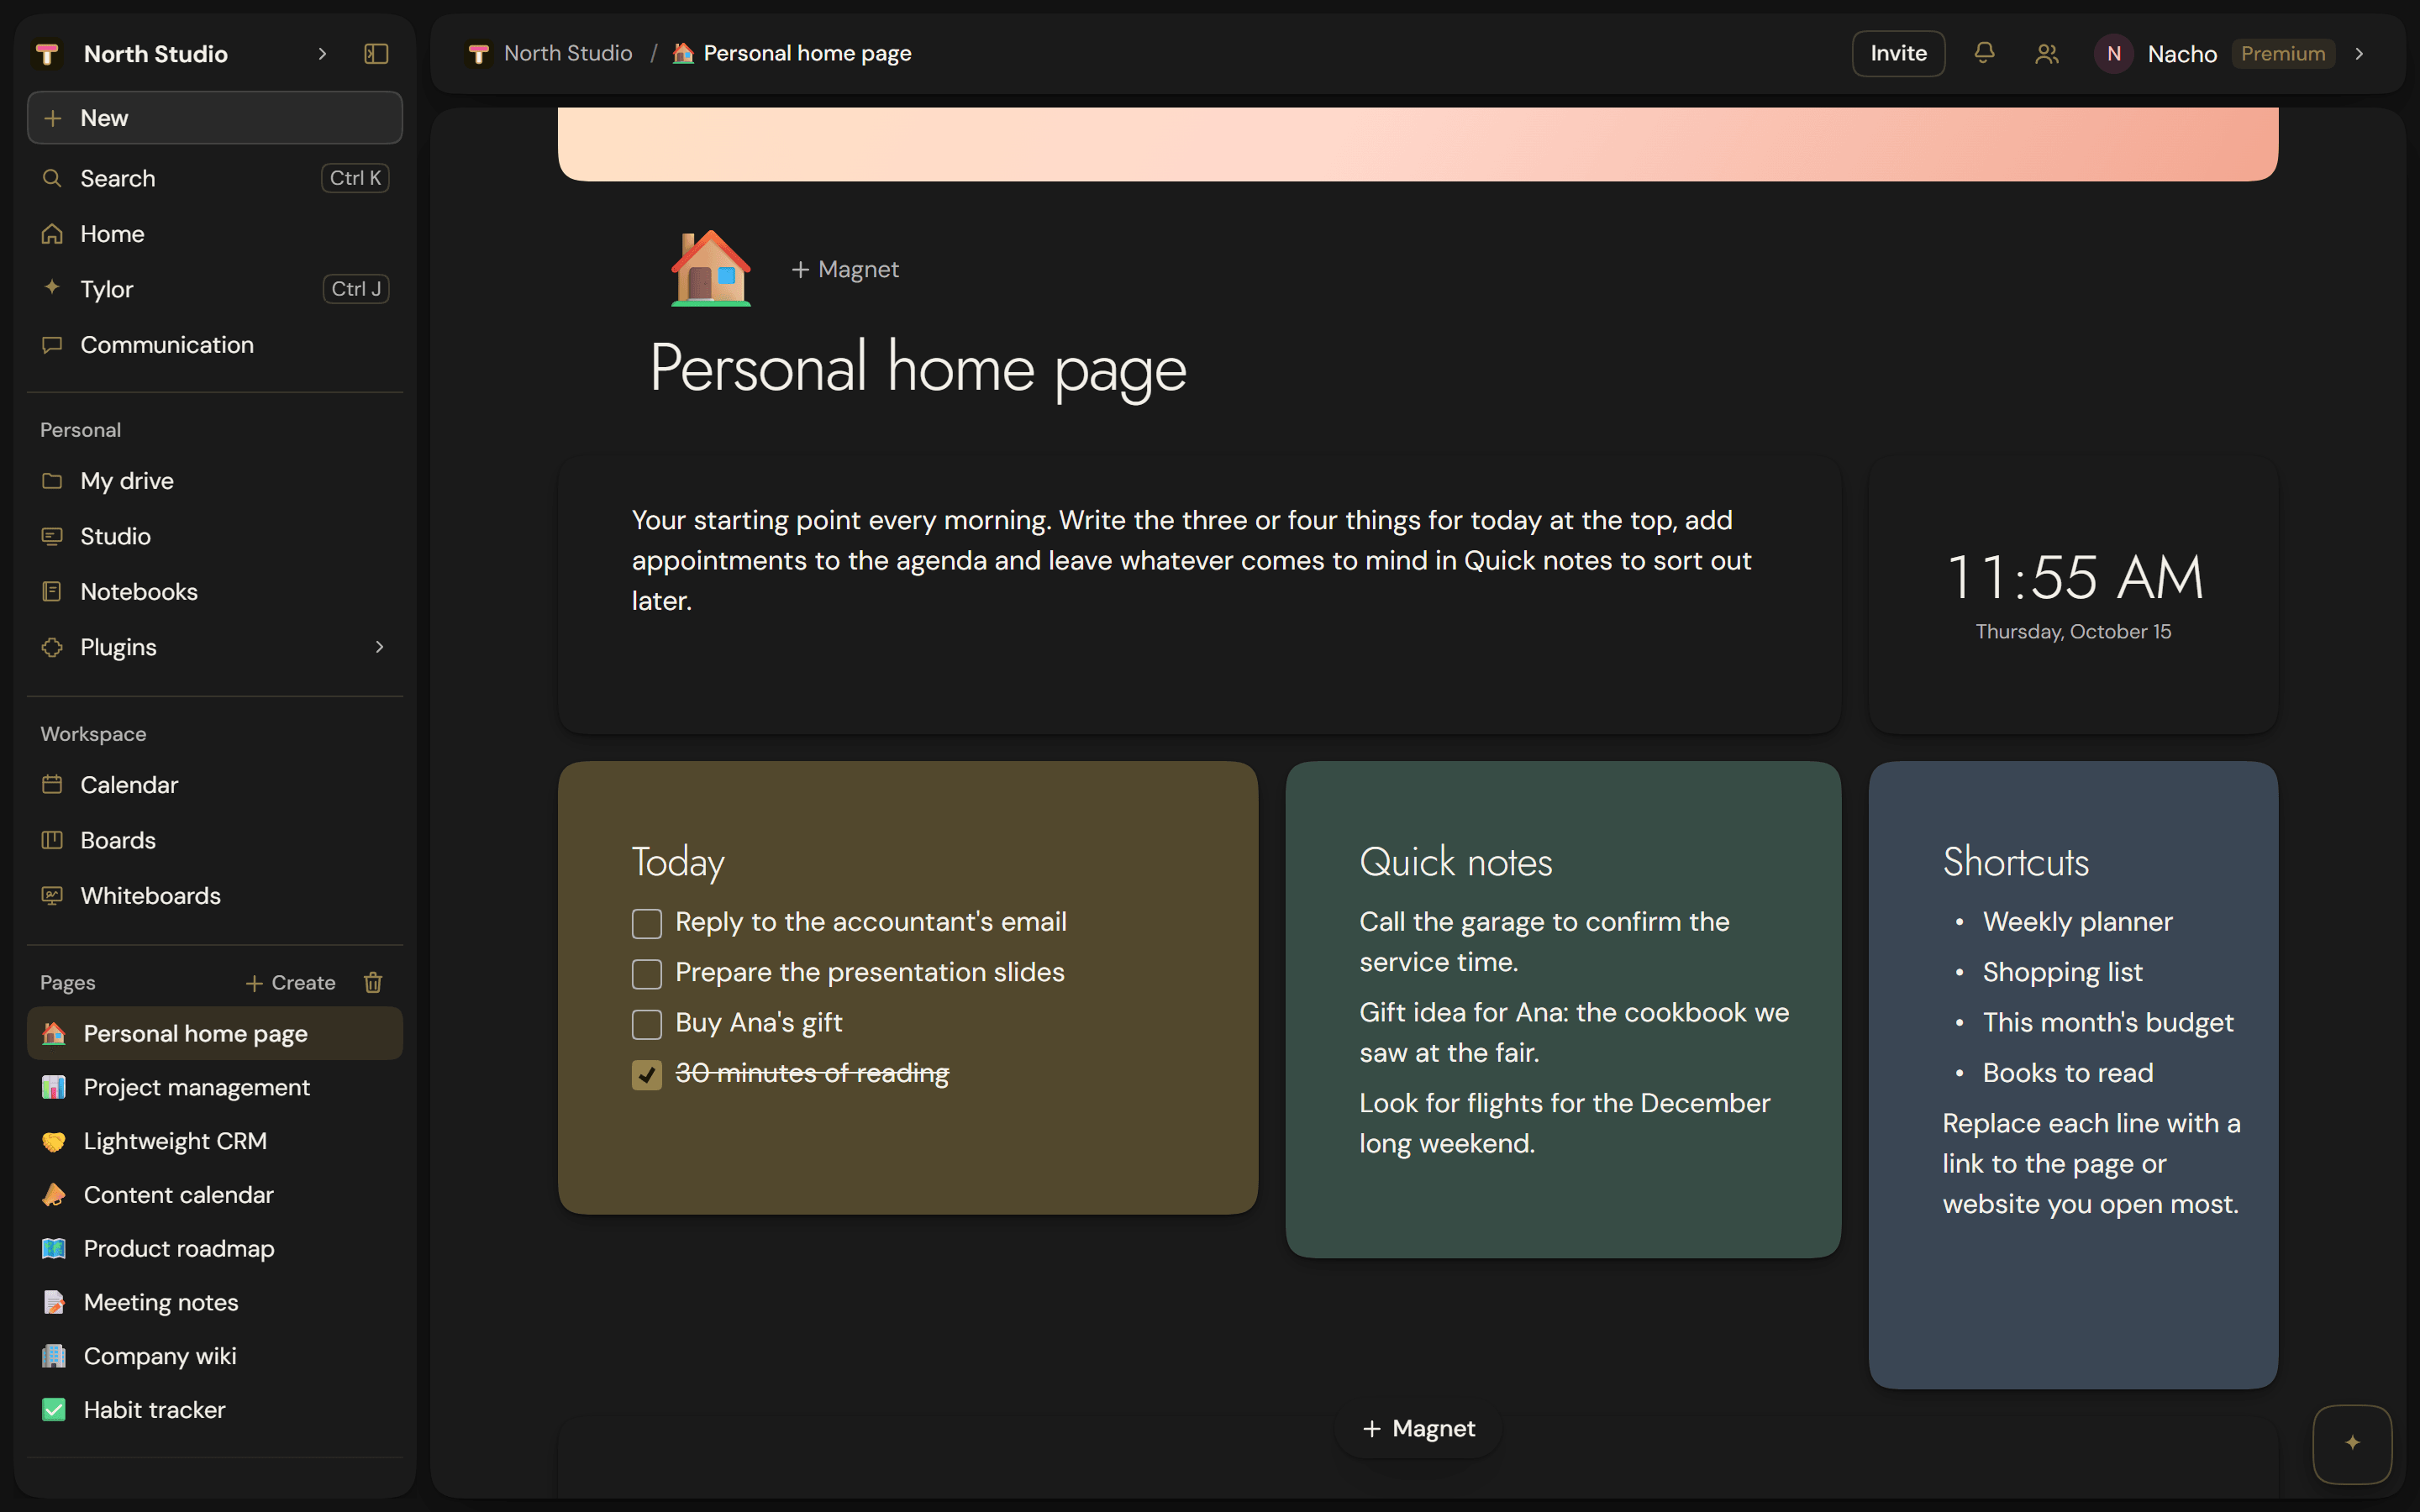Open Communication in the sidebar

[x=215, y=345]
